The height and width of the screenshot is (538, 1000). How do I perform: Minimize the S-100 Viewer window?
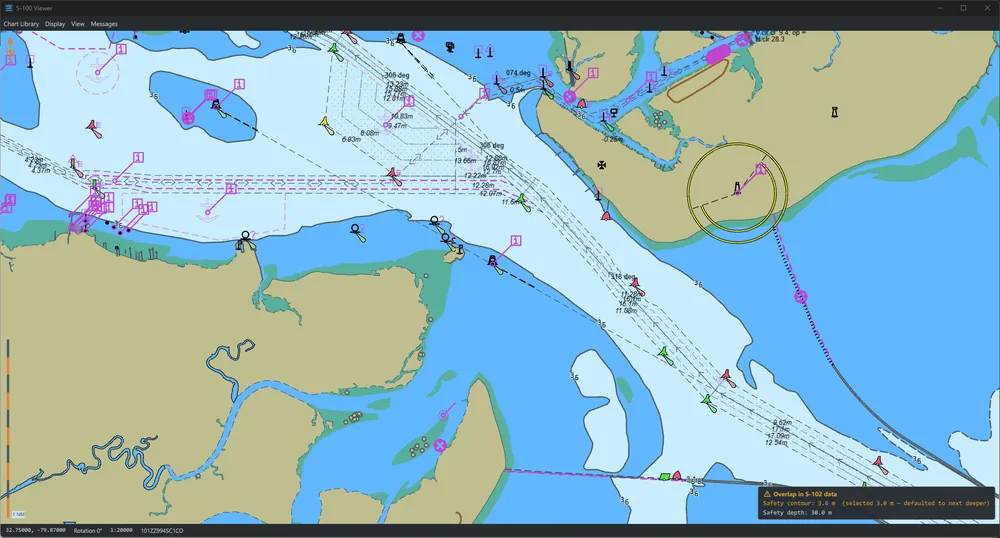point(940,8)
